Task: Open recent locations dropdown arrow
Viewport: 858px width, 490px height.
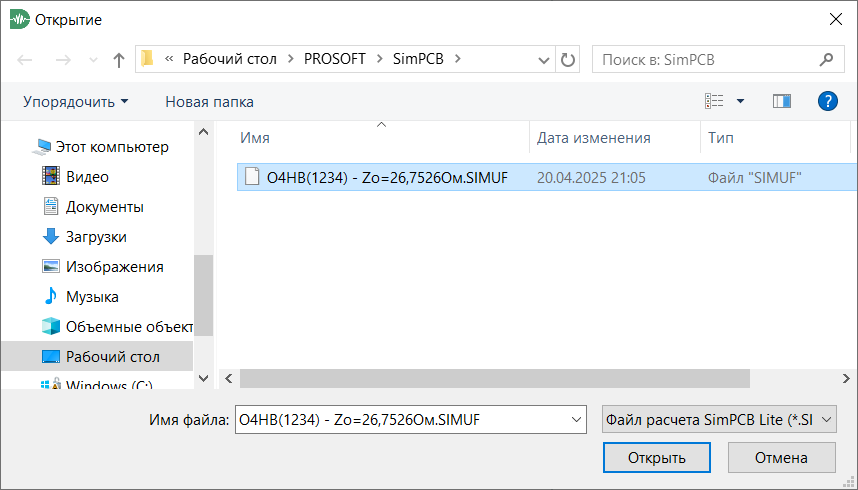Action: point(93,60)
